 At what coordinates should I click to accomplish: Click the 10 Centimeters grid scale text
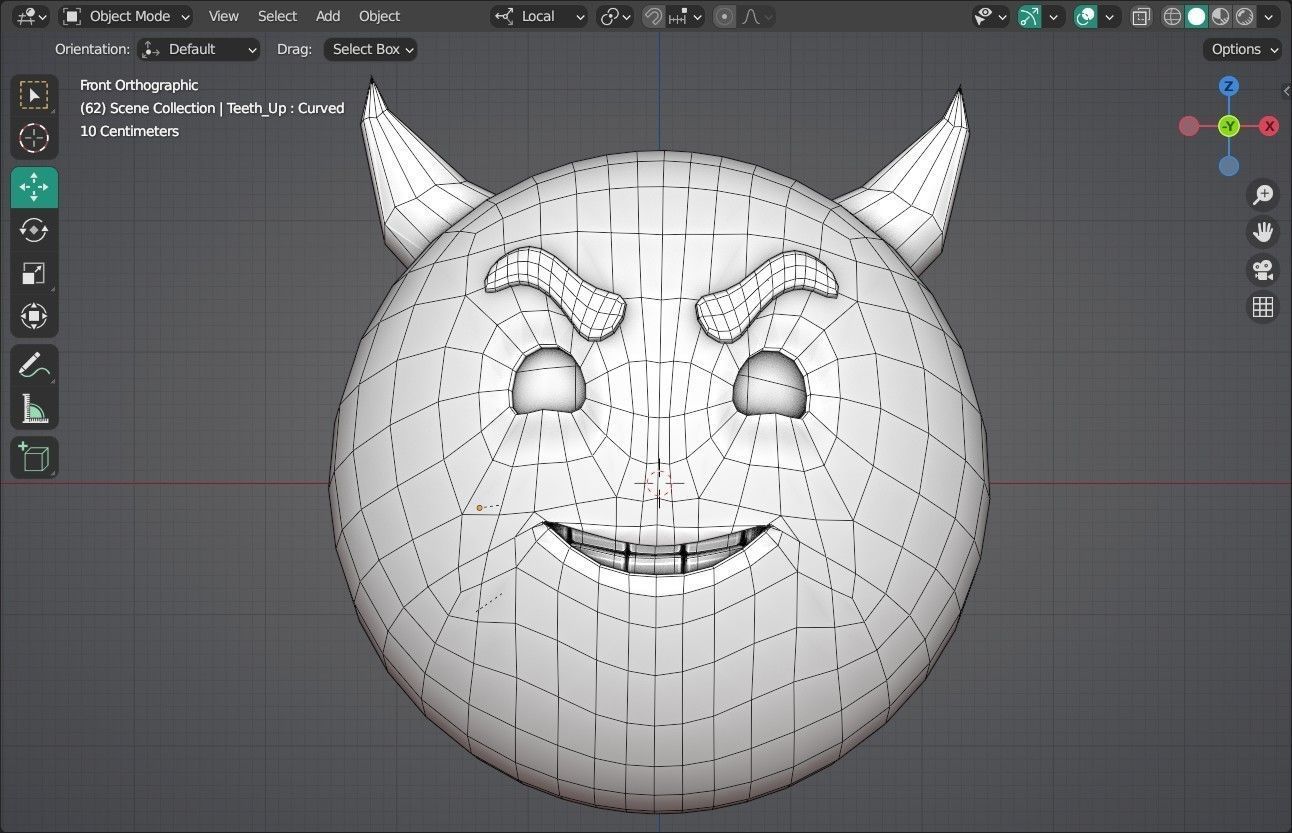[129, 131]
